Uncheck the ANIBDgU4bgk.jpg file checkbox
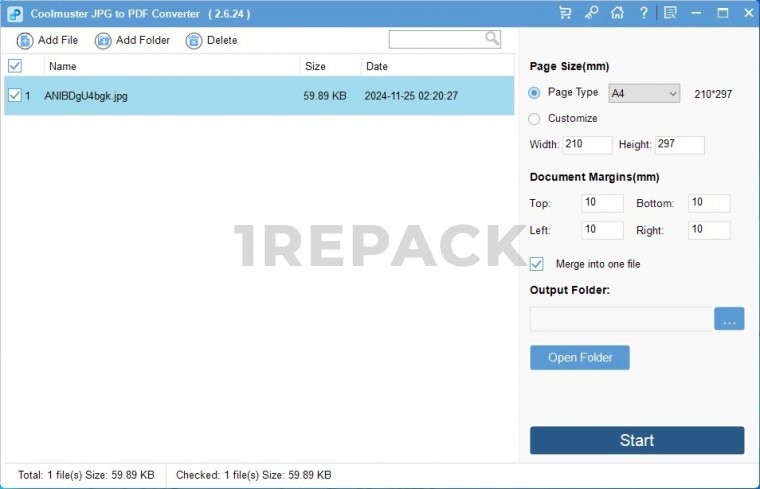Viewport: 760px width, 489px height. pyautogui.click(x=14, y=96)
